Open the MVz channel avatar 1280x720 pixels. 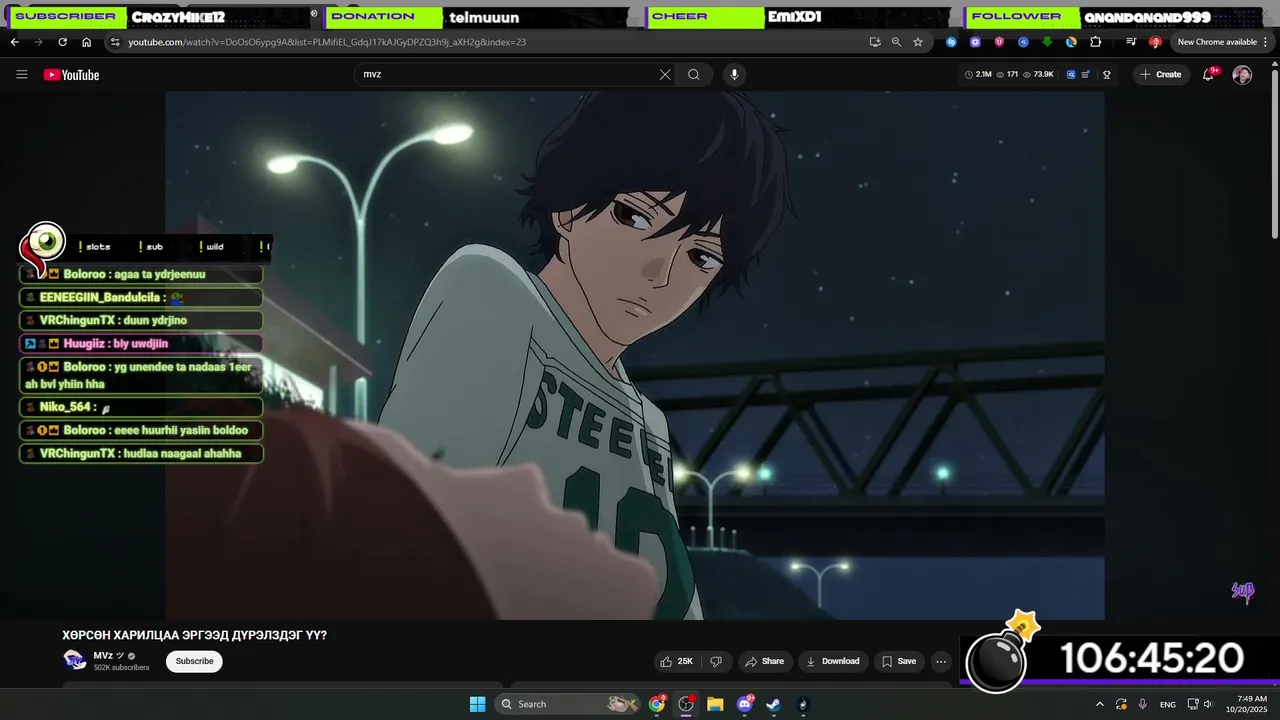(x=74, y=661)
